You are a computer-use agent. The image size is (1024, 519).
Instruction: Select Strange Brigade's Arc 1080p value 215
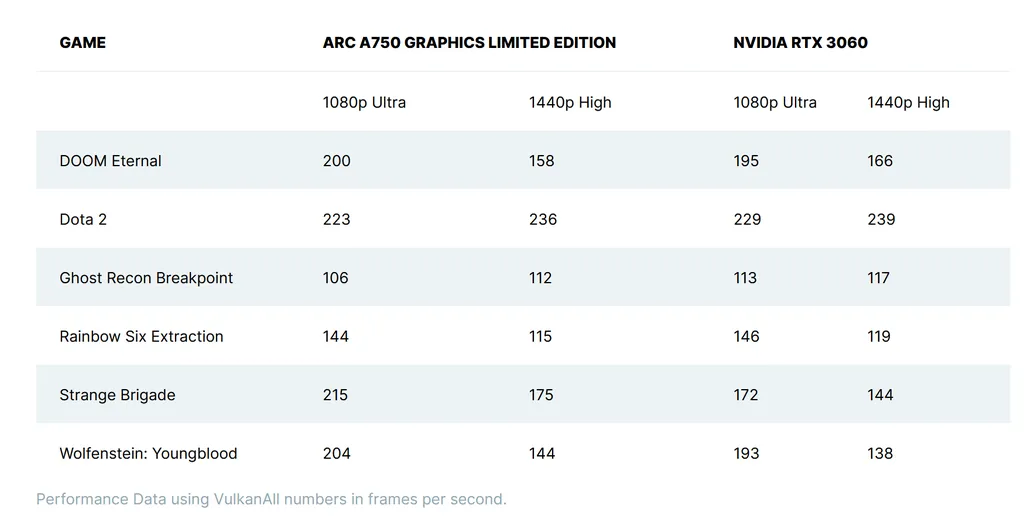336,395
